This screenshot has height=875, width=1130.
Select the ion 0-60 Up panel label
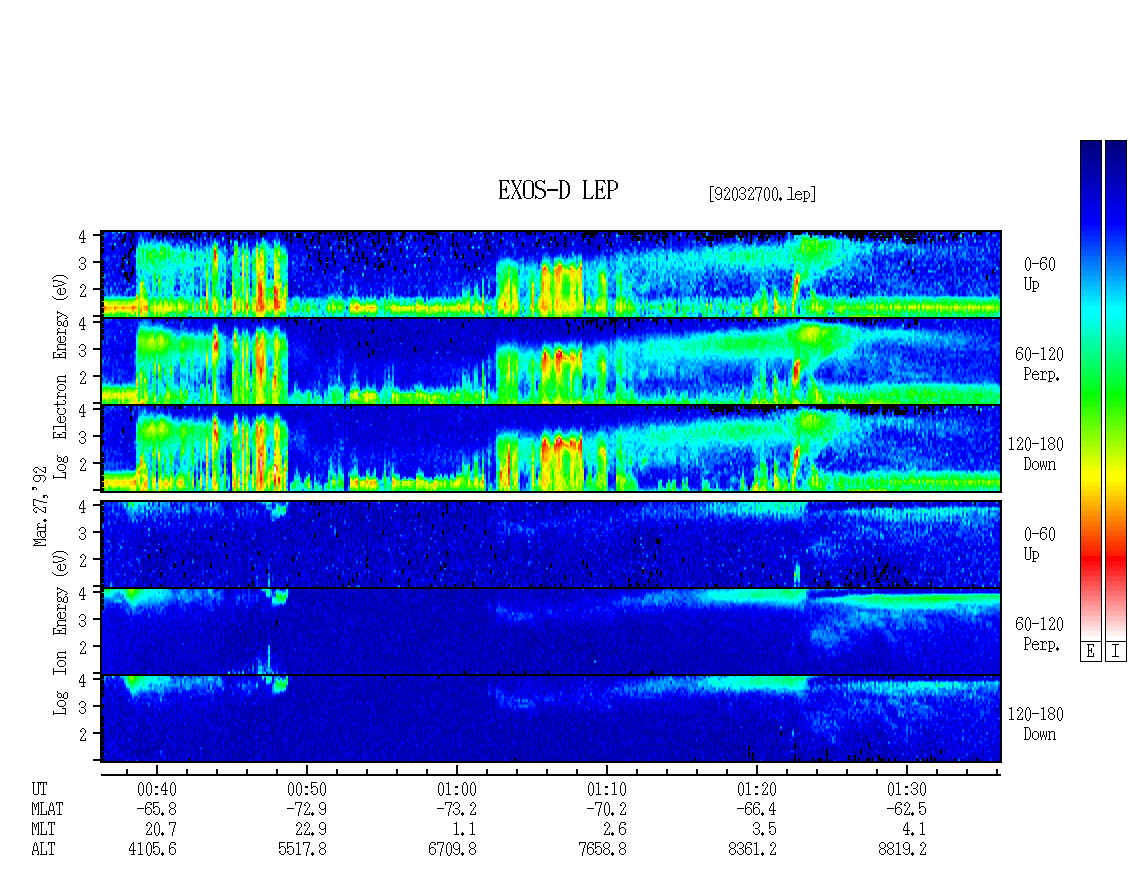coord(1039,544)
